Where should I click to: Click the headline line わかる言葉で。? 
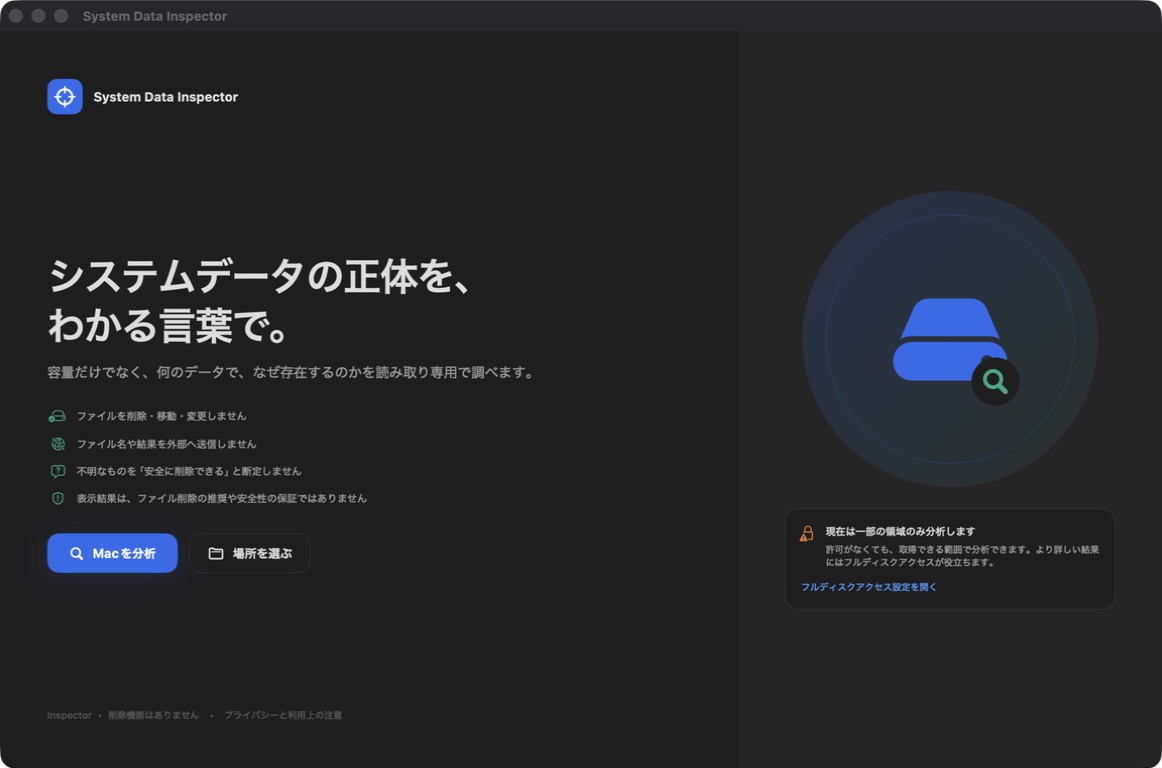click(168, 325)
